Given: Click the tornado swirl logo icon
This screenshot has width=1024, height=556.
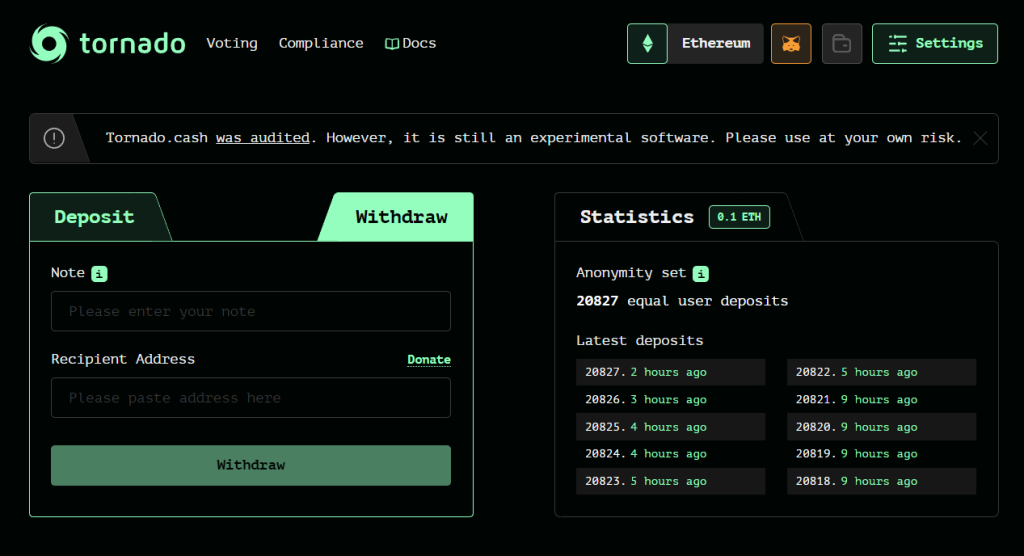Looking at the screenshot, I should (49, 44).
